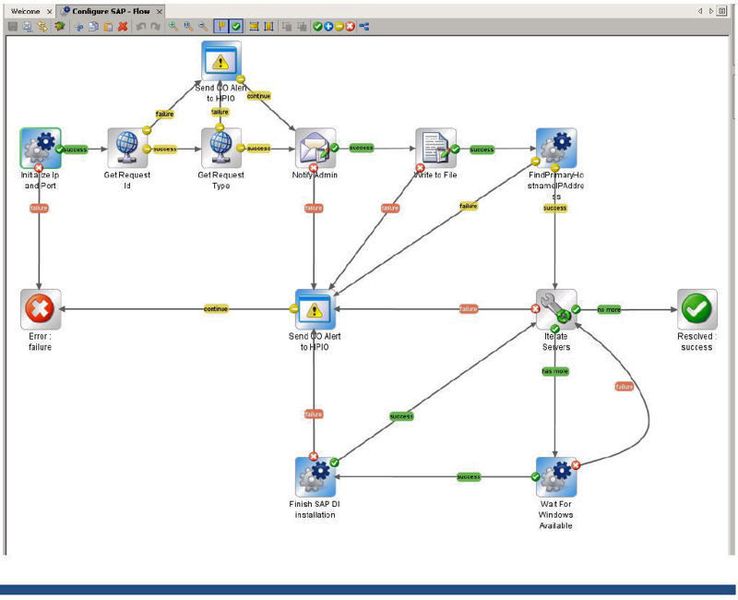Click the align vertically icon in the toolbar

pos(269,26)
